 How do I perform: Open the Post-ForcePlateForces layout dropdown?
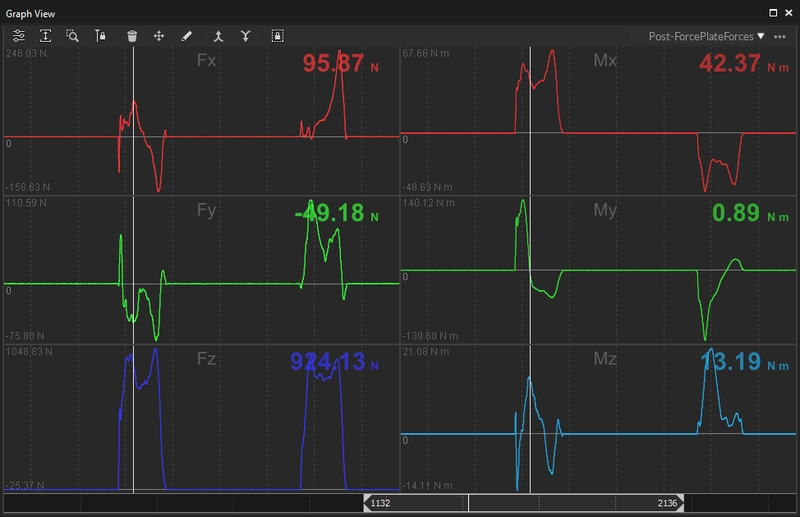coord(706,36)
